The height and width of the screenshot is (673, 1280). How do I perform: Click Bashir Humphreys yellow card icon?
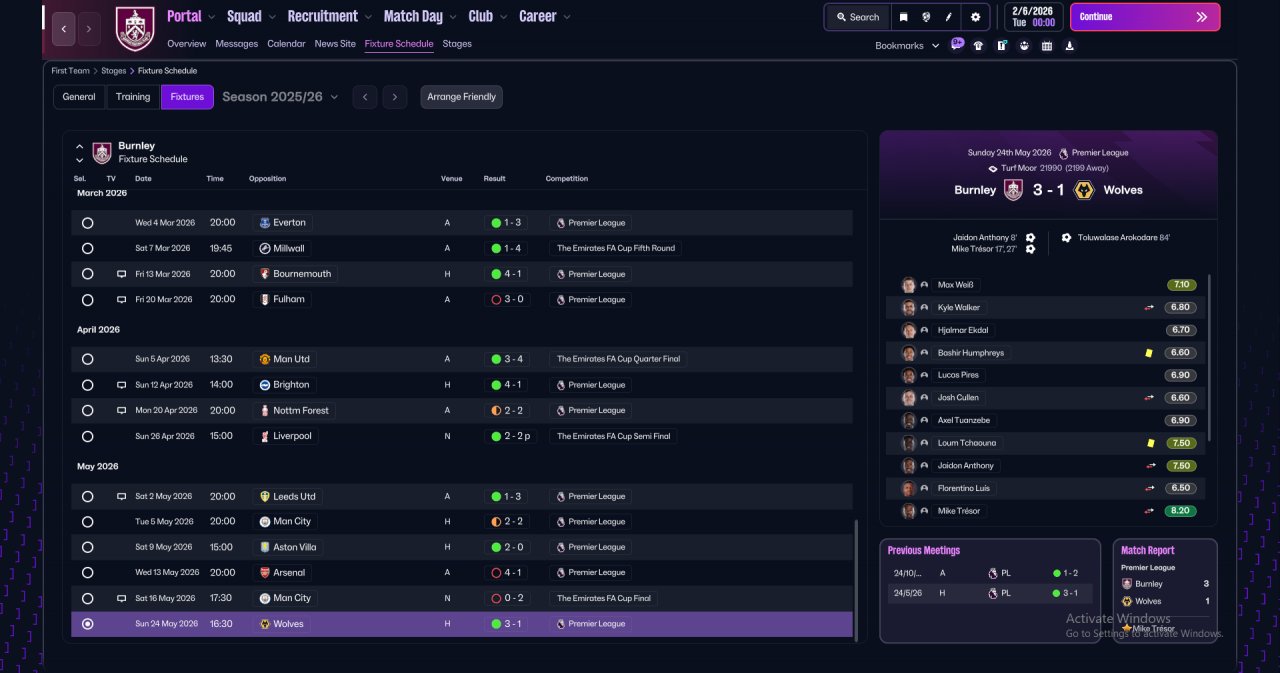tap(1150, 353)
